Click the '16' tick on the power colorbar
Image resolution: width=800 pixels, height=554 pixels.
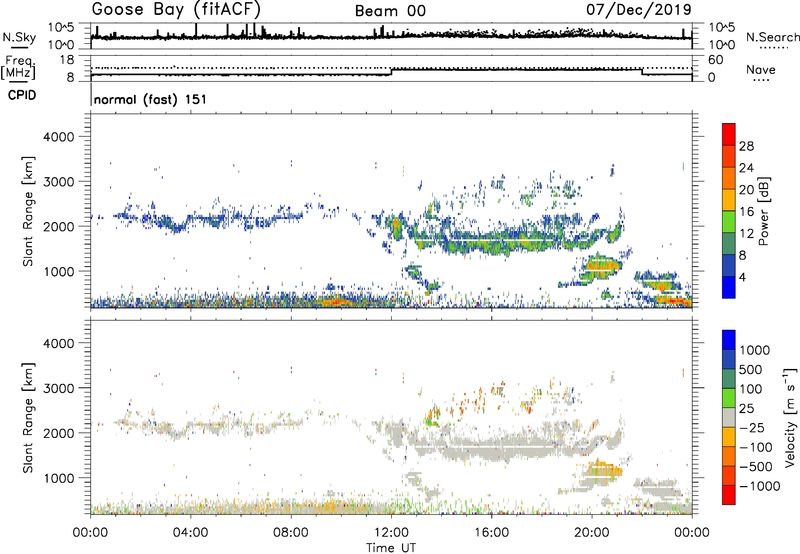pyautogui.click(x=746, y=212)
